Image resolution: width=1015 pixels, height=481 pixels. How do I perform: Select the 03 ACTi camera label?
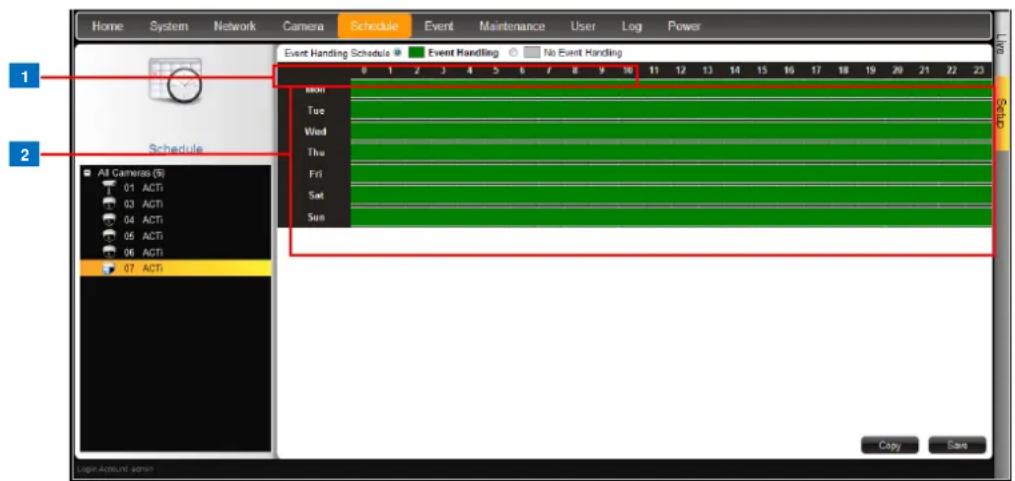142,204
